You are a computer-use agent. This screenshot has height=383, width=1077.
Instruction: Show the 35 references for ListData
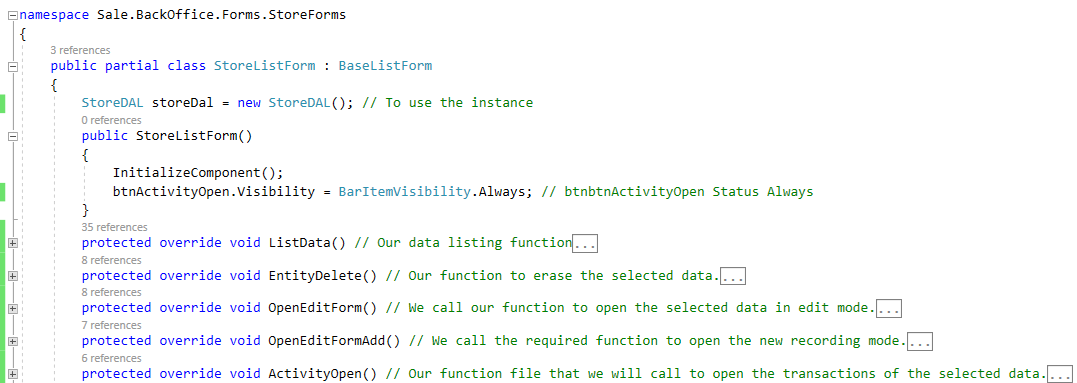point(114,227)
